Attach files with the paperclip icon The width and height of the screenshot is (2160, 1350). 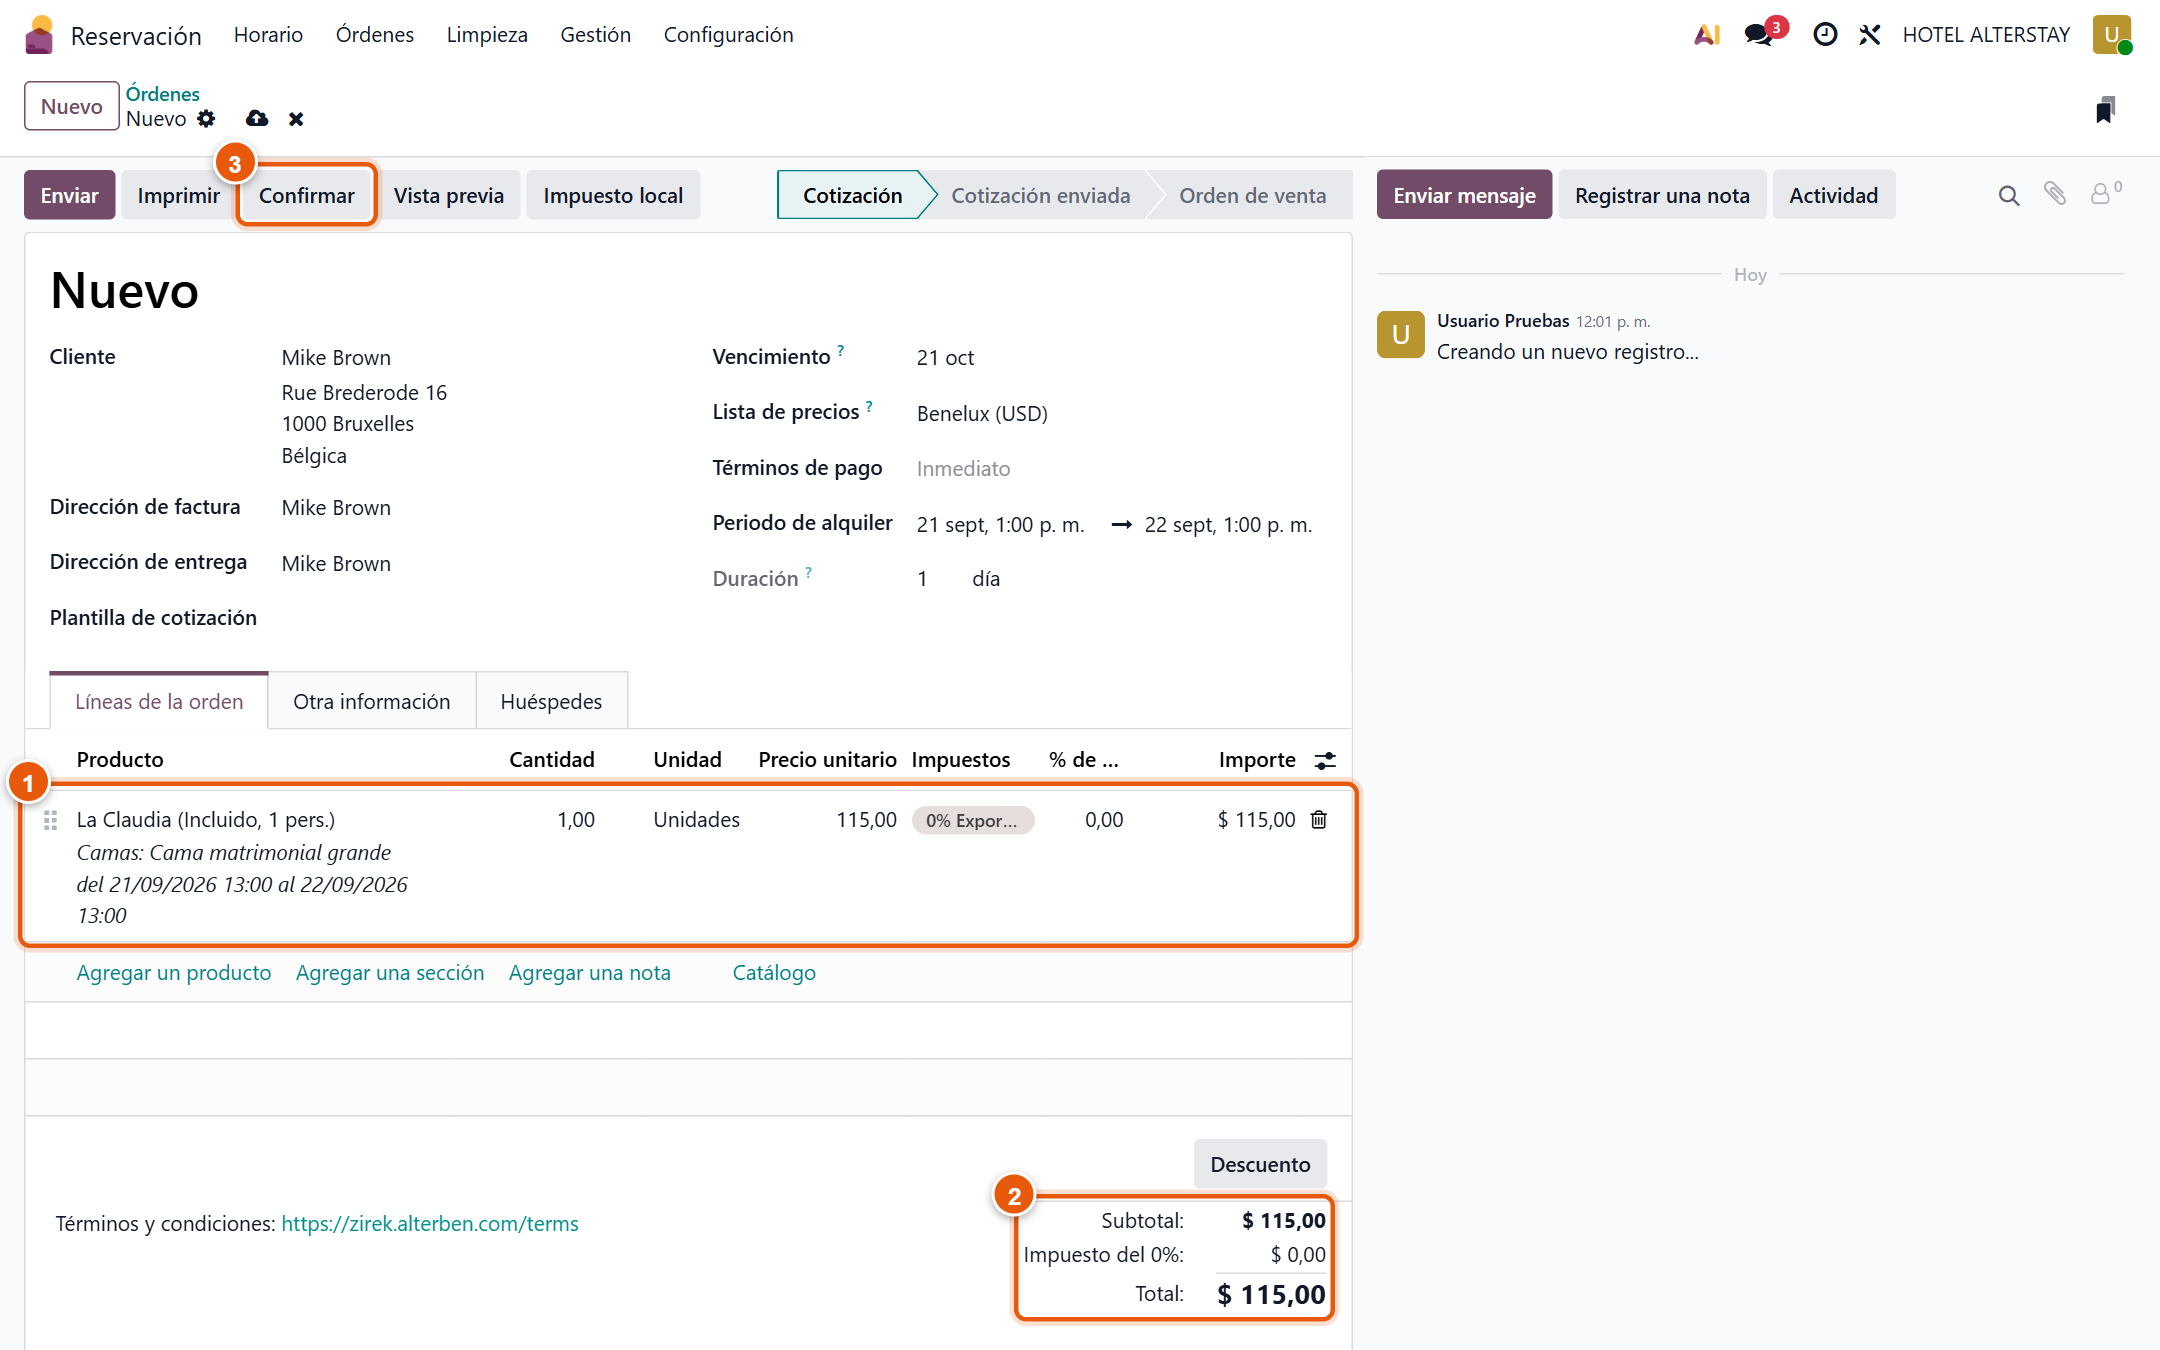pyautogui.click(x=2055, y=194)
